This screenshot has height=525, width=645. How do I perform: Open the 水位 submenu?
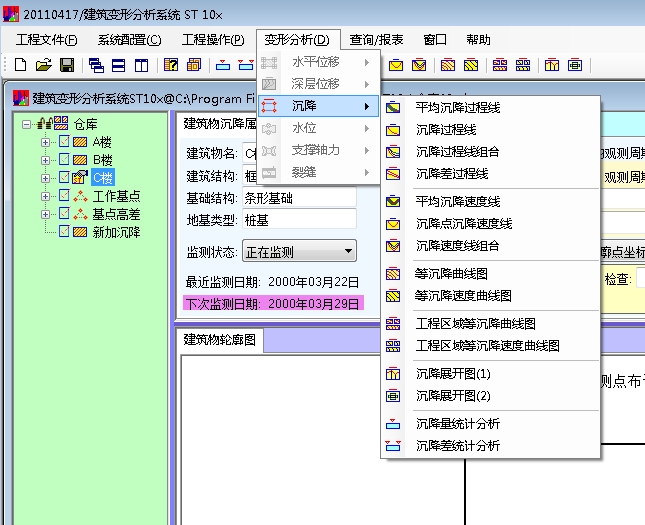click(318, 128)
